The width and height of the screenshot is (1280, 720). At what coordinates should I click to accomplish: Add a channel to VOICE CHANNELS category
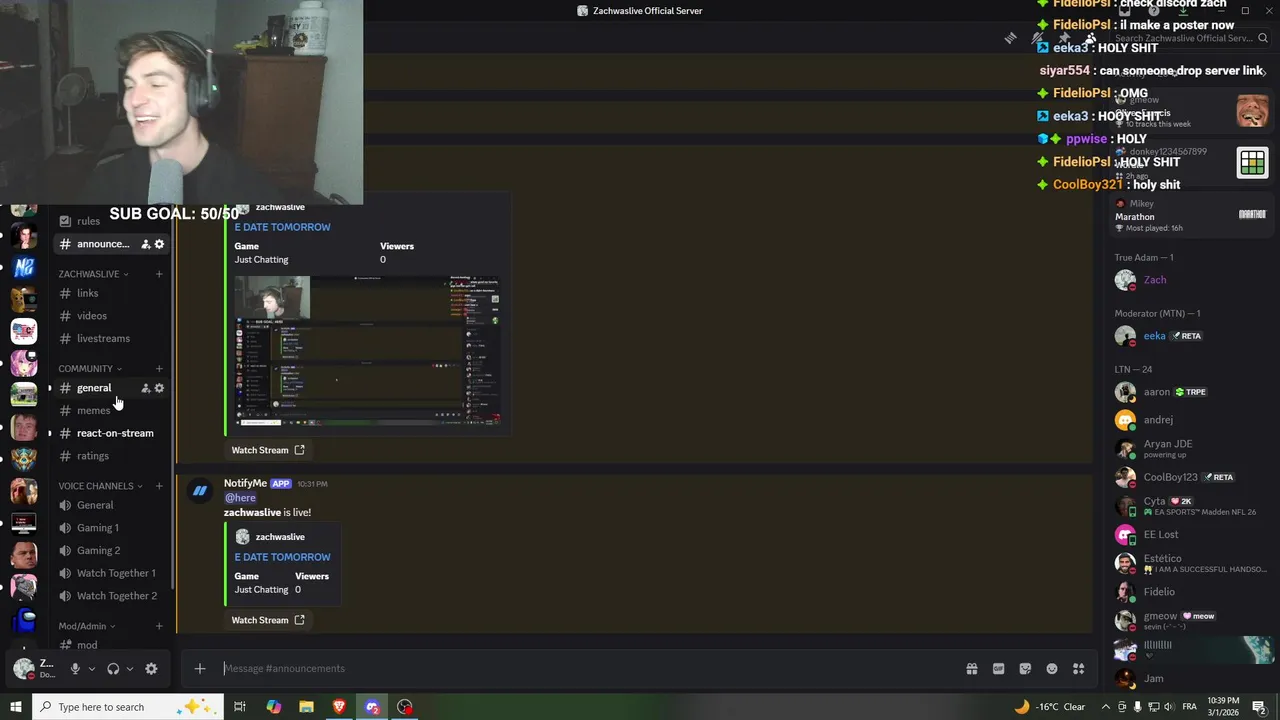159,486
